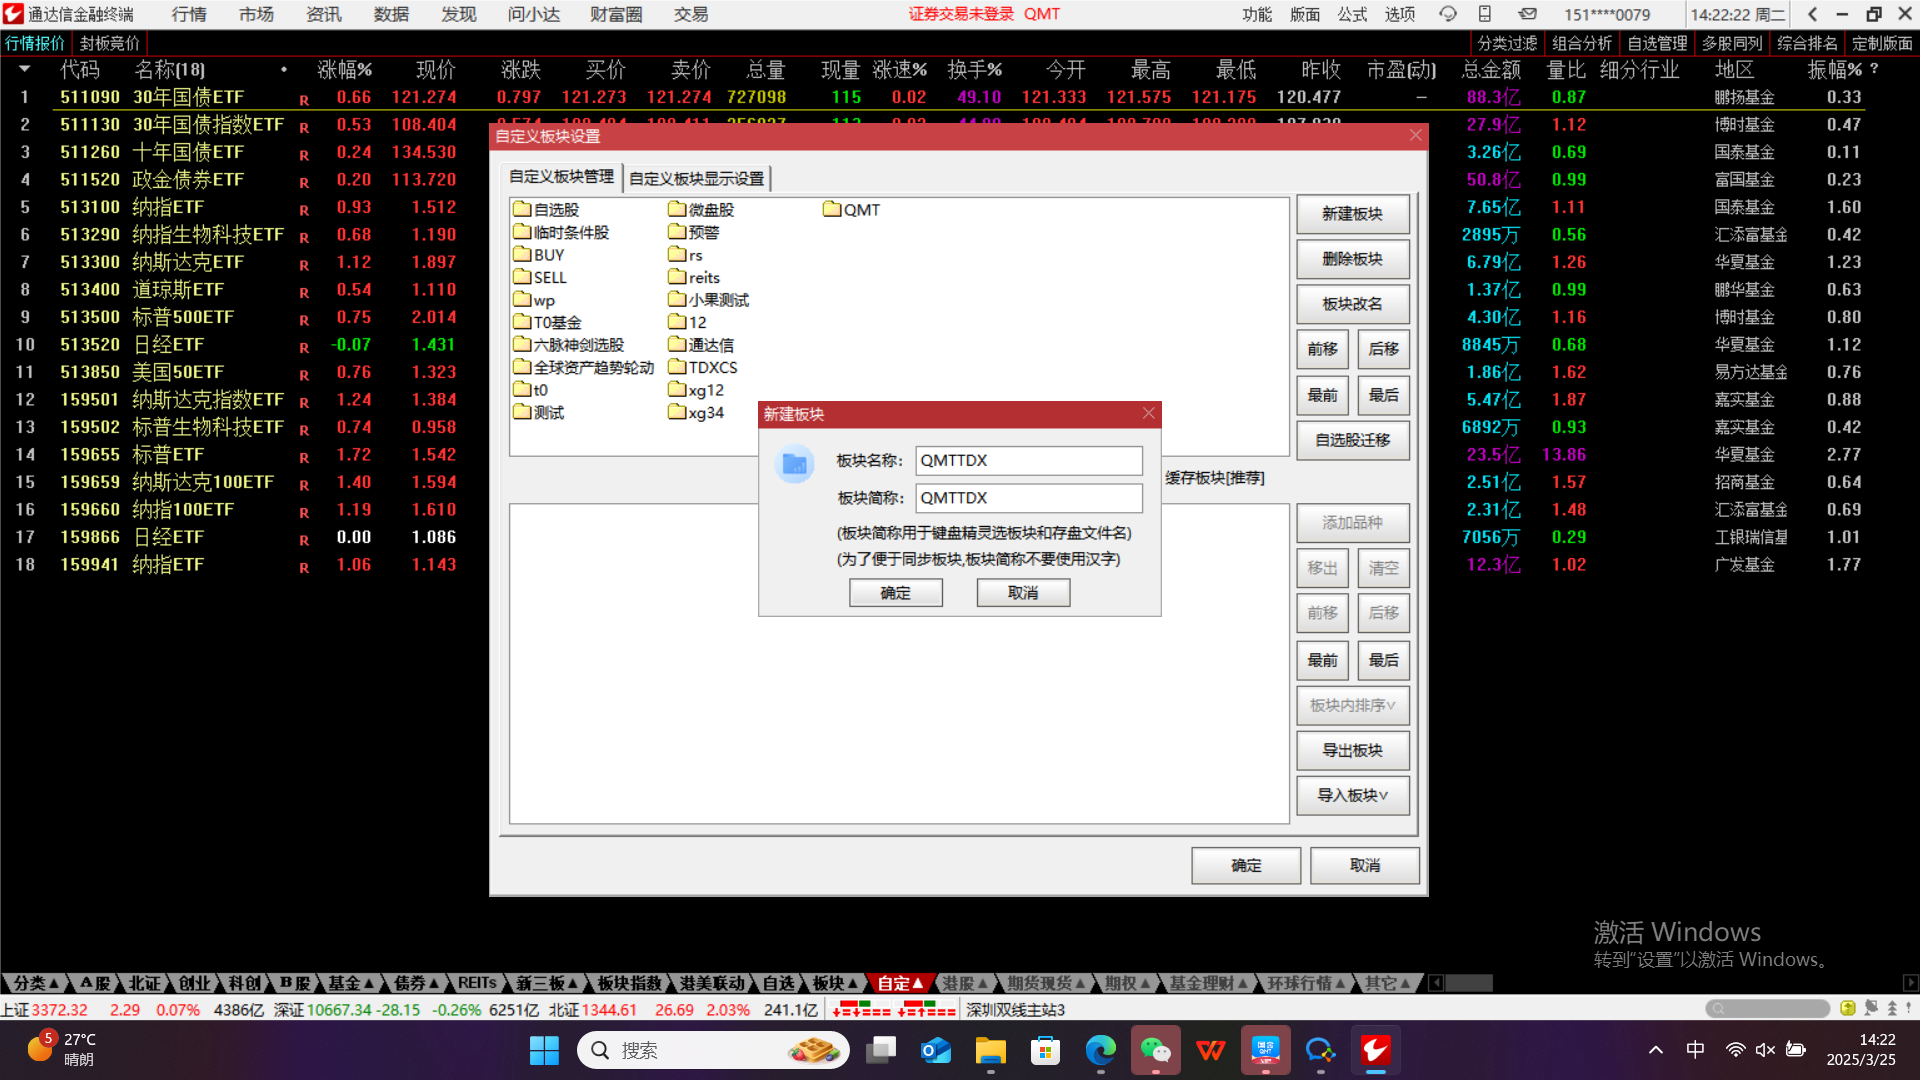This screenshot has width=1920, height=1080.
Task: Open the mail envelope icon
Action: point(1527,14)
